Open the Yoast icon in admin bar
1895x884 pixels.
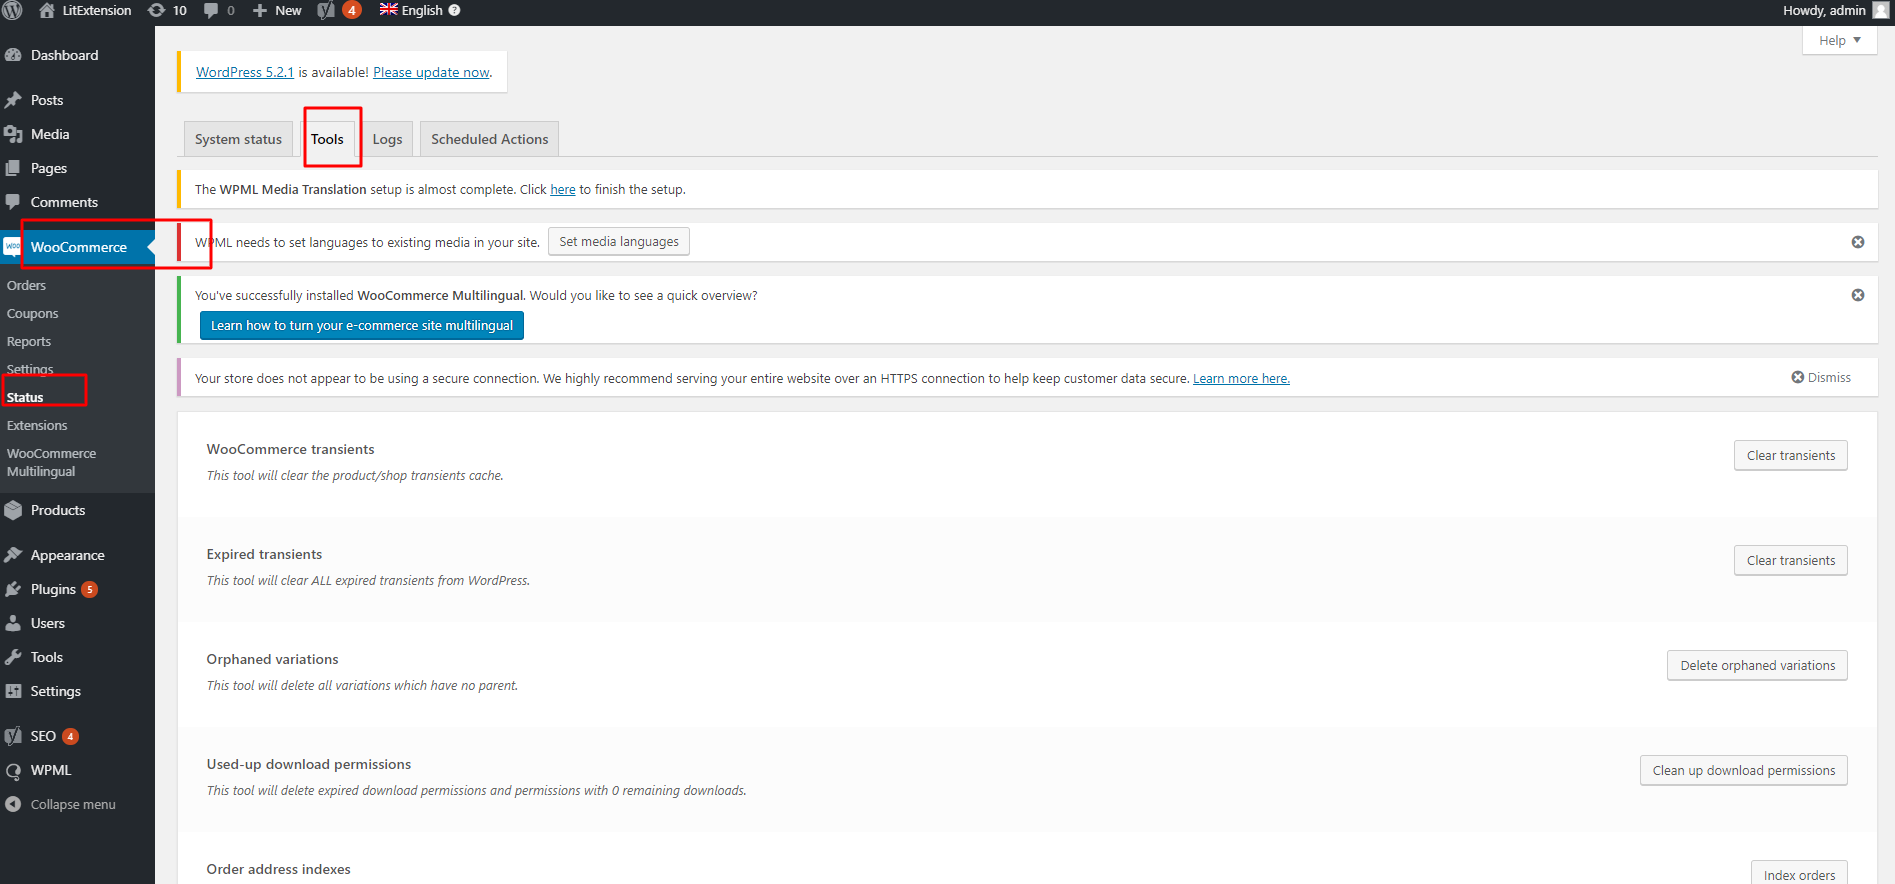coord(326,10)
